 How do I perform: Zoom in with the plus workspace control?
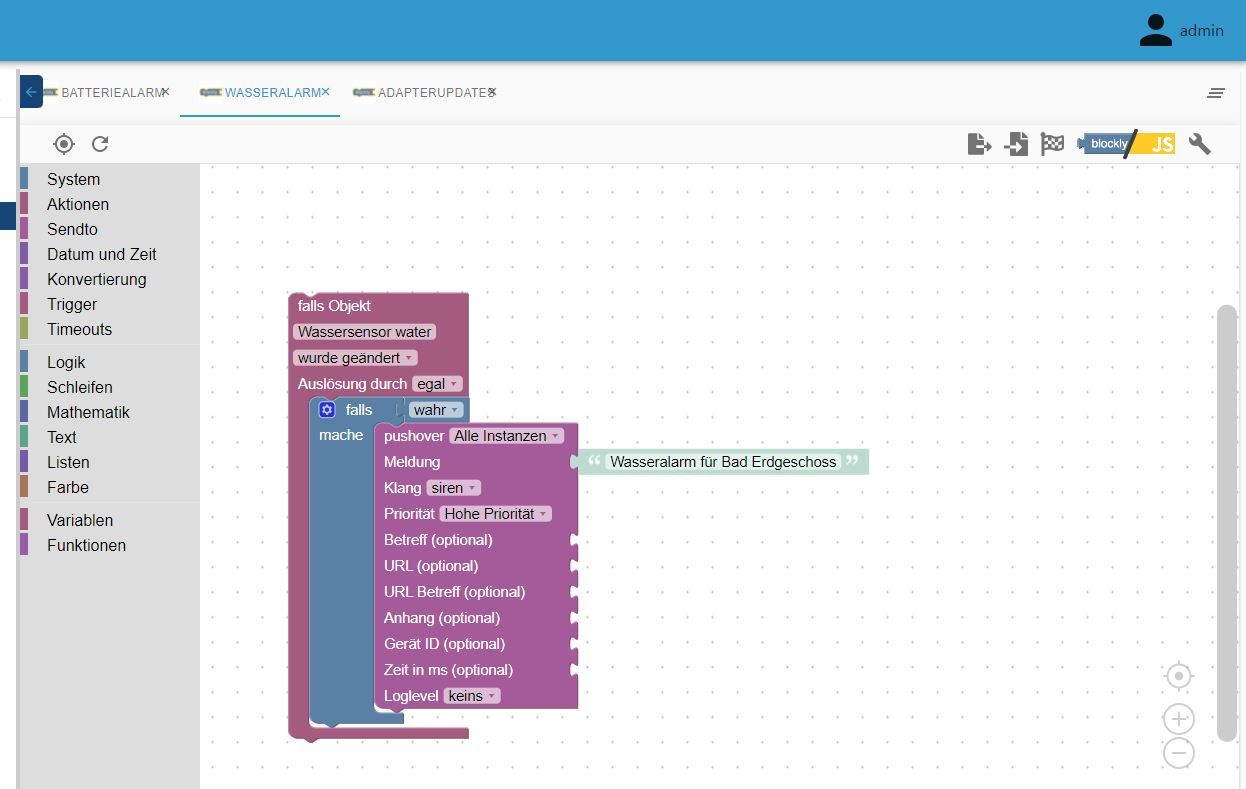pyautogui.click(x=1179, y=719)
